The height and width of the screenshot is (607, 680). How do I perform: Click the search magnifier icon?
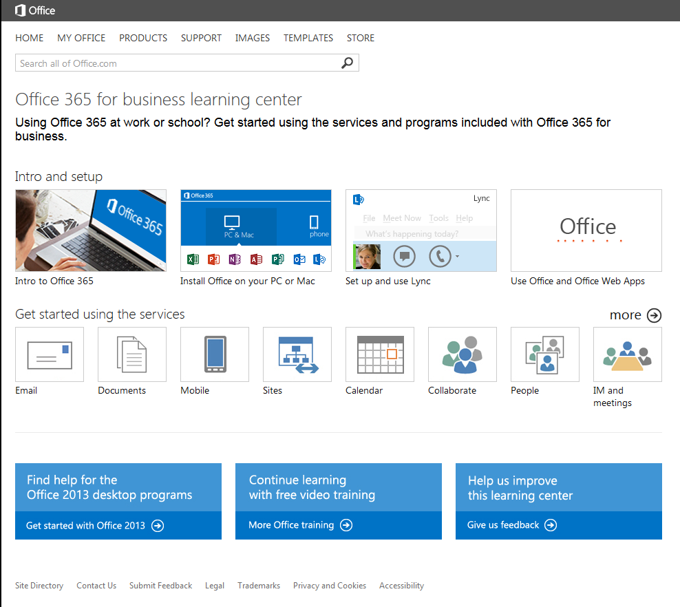coord(347,63)
